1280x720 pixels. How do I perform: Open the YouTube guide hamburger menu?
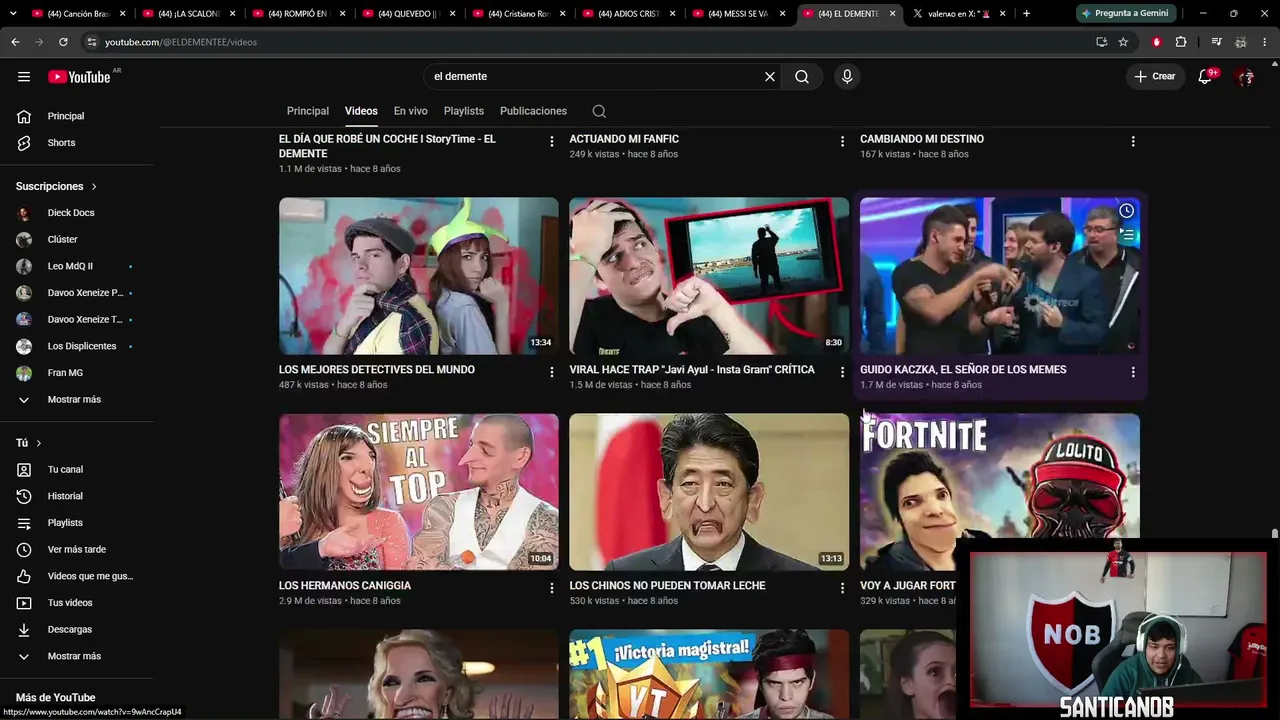tap(24, 77)
